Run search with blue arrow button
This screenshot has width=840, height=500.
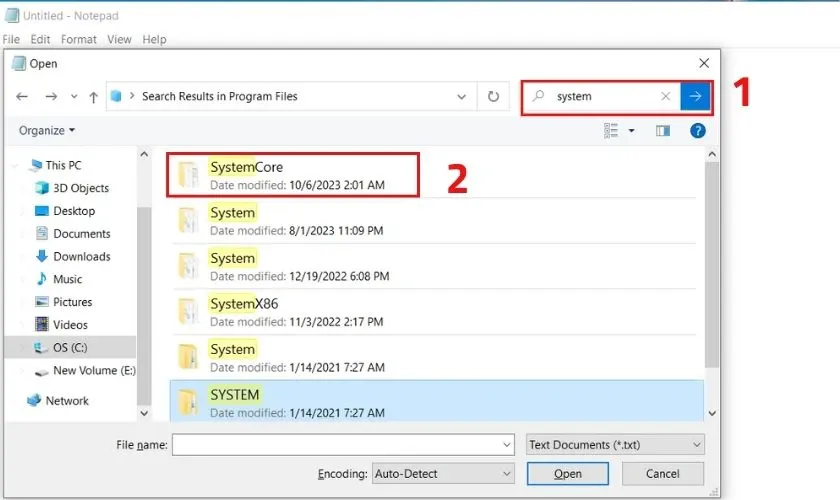tap(695, 96)
